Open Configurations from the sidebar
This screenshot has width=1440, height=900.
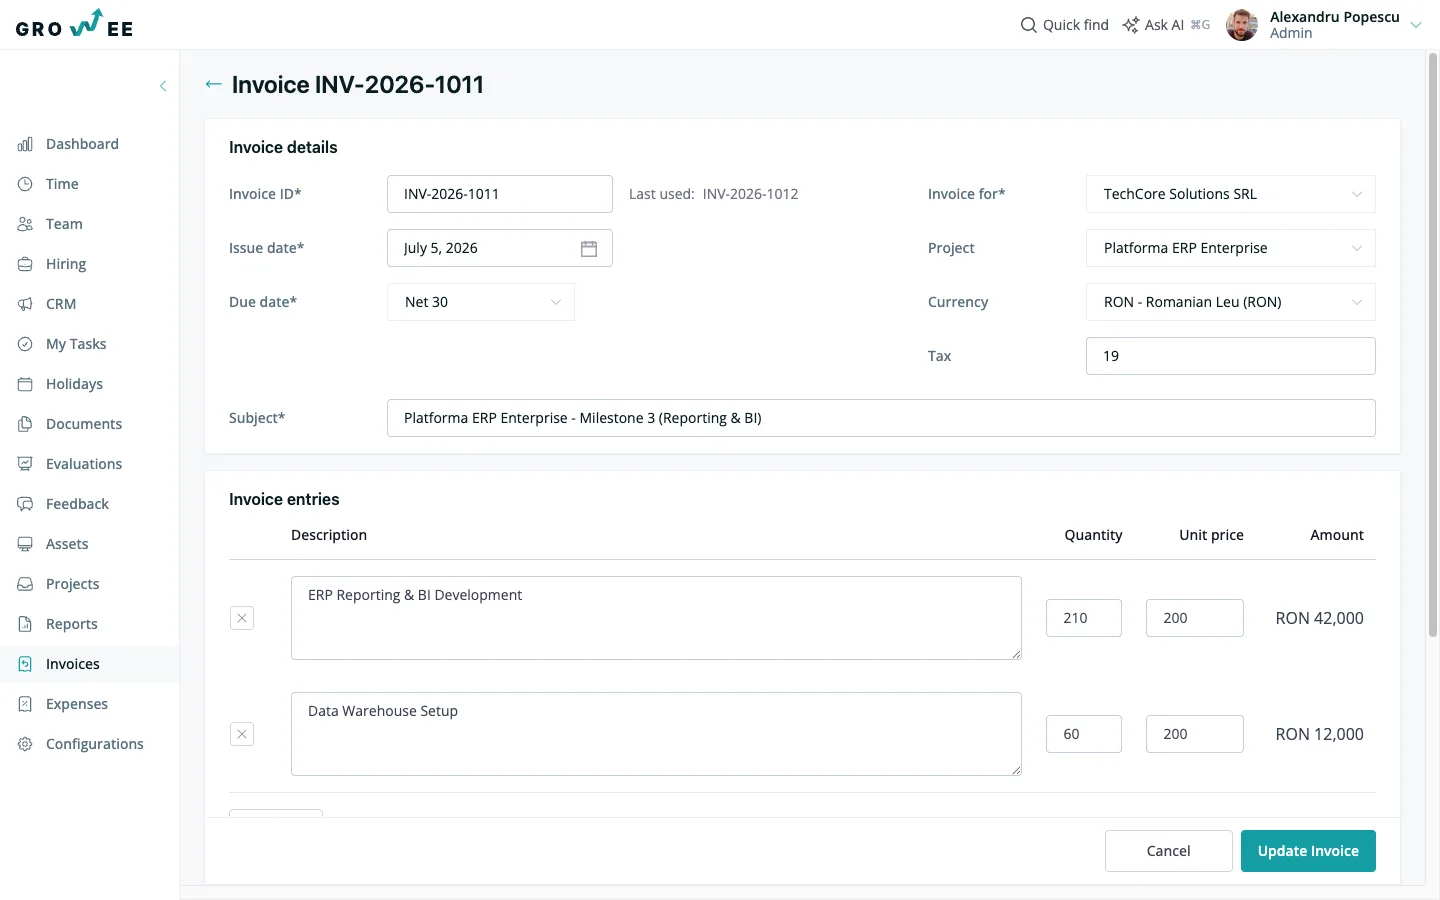[90, 744]
